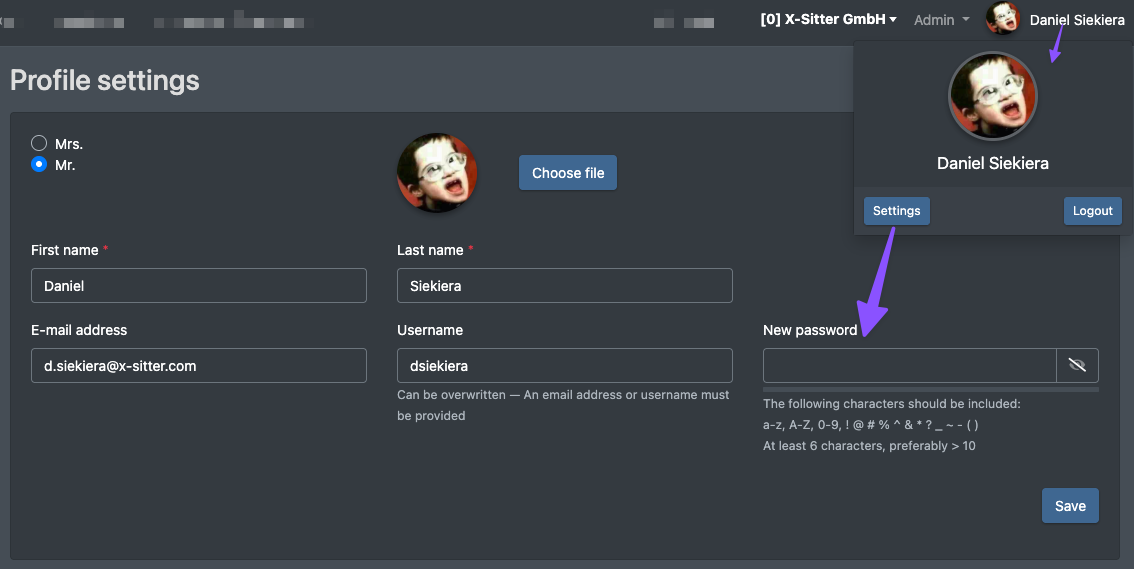Click the Choose file button
This screenshot has height=569, width=1134.
coord(568,173)
